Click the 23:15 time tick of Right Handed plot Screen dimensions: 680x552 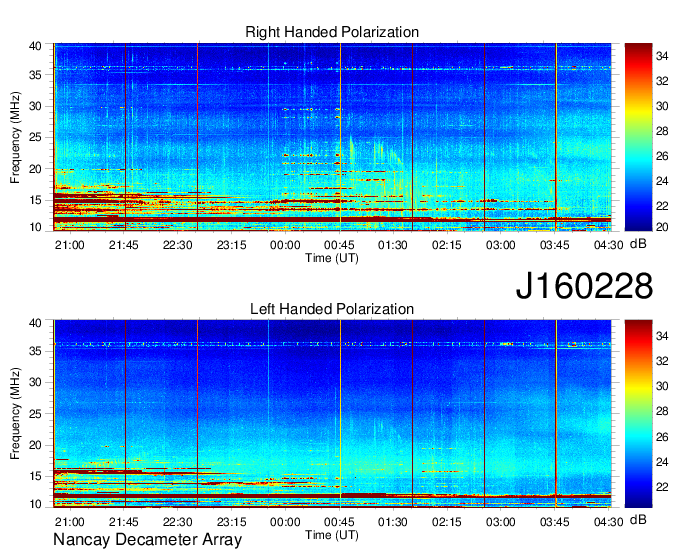tap(232, 245)
